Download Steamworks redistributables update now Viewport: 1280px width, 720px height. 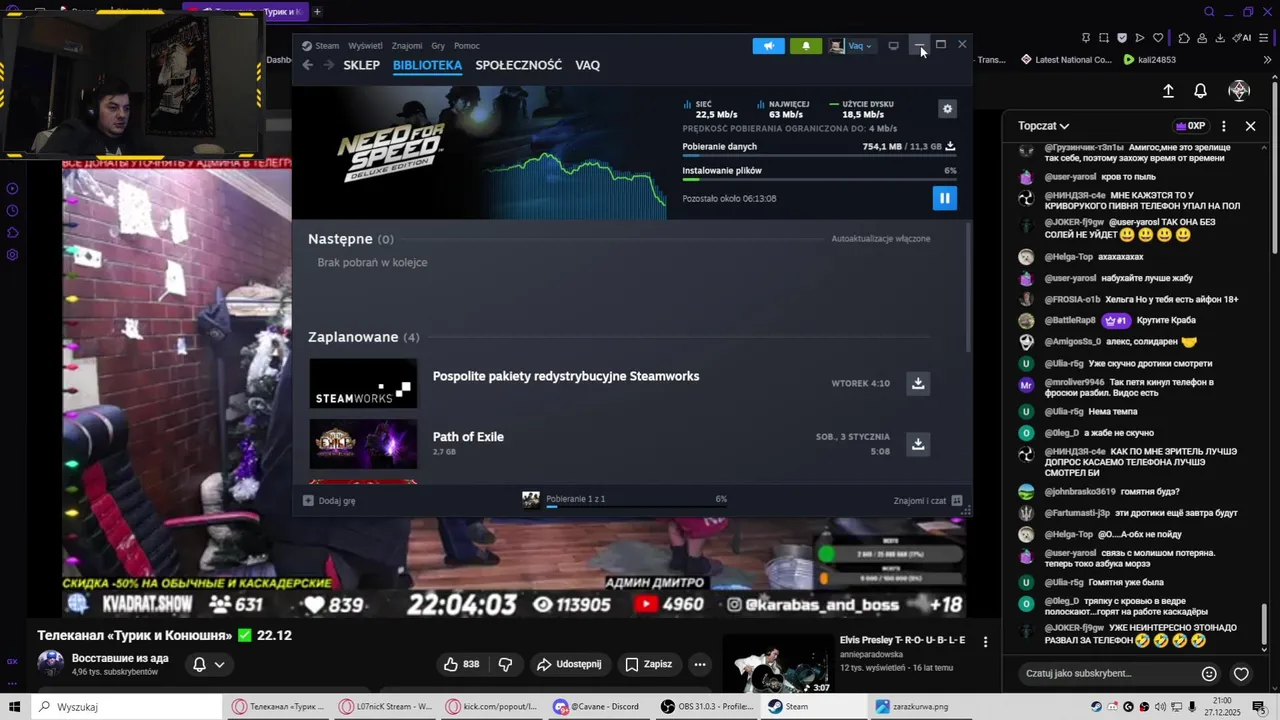pos(918,383)
